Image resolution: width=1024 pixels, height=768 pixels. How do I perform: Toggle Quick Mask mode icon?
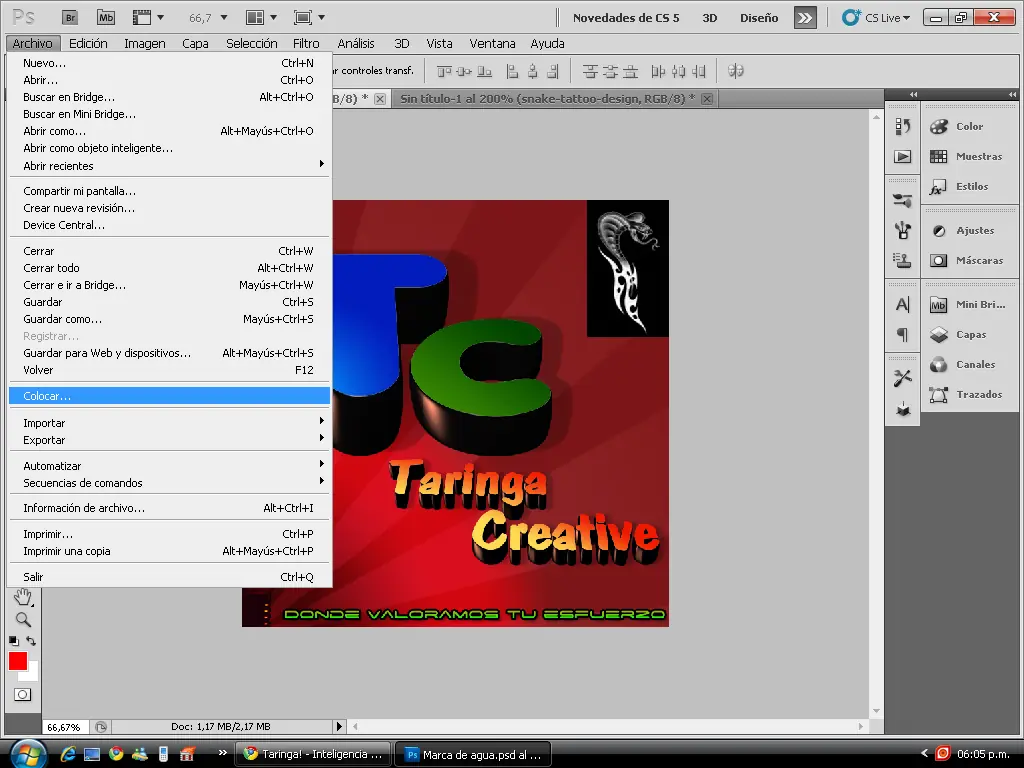tap(22, 695)
